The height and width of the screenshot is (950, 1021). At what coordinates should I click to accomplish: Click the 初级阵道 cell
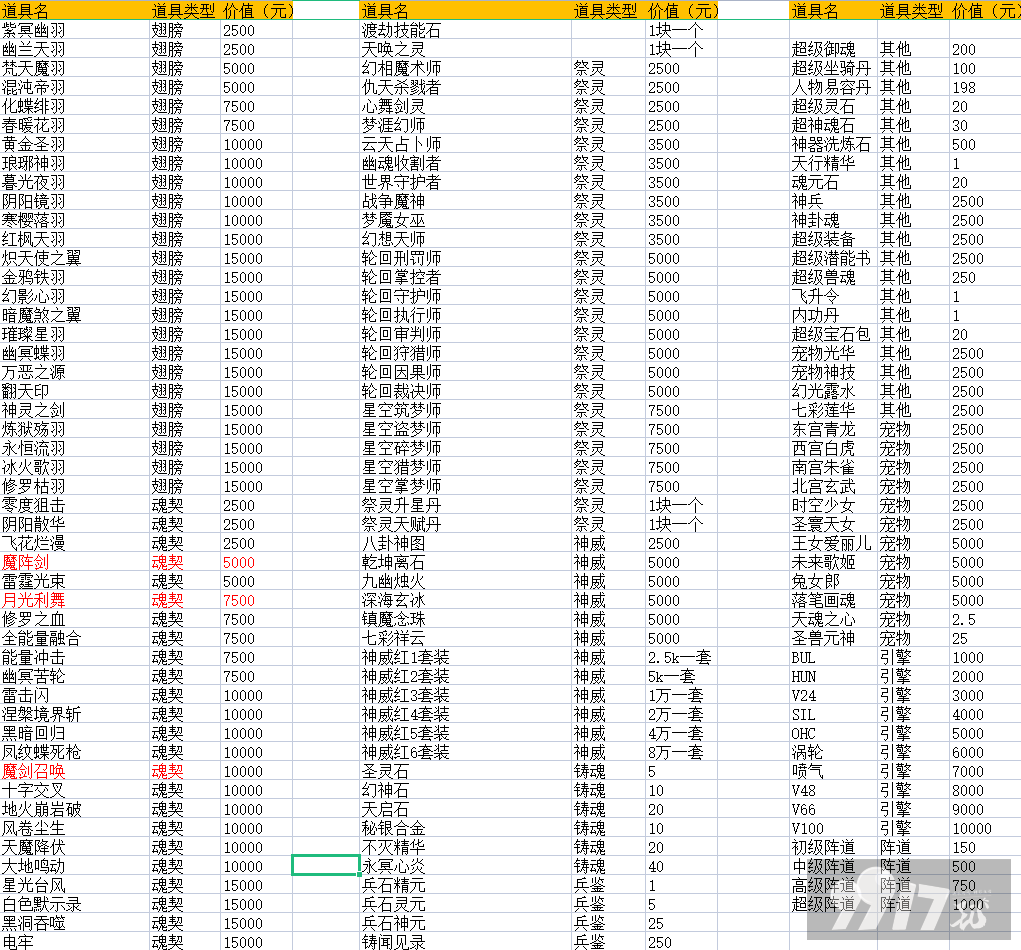823,848
